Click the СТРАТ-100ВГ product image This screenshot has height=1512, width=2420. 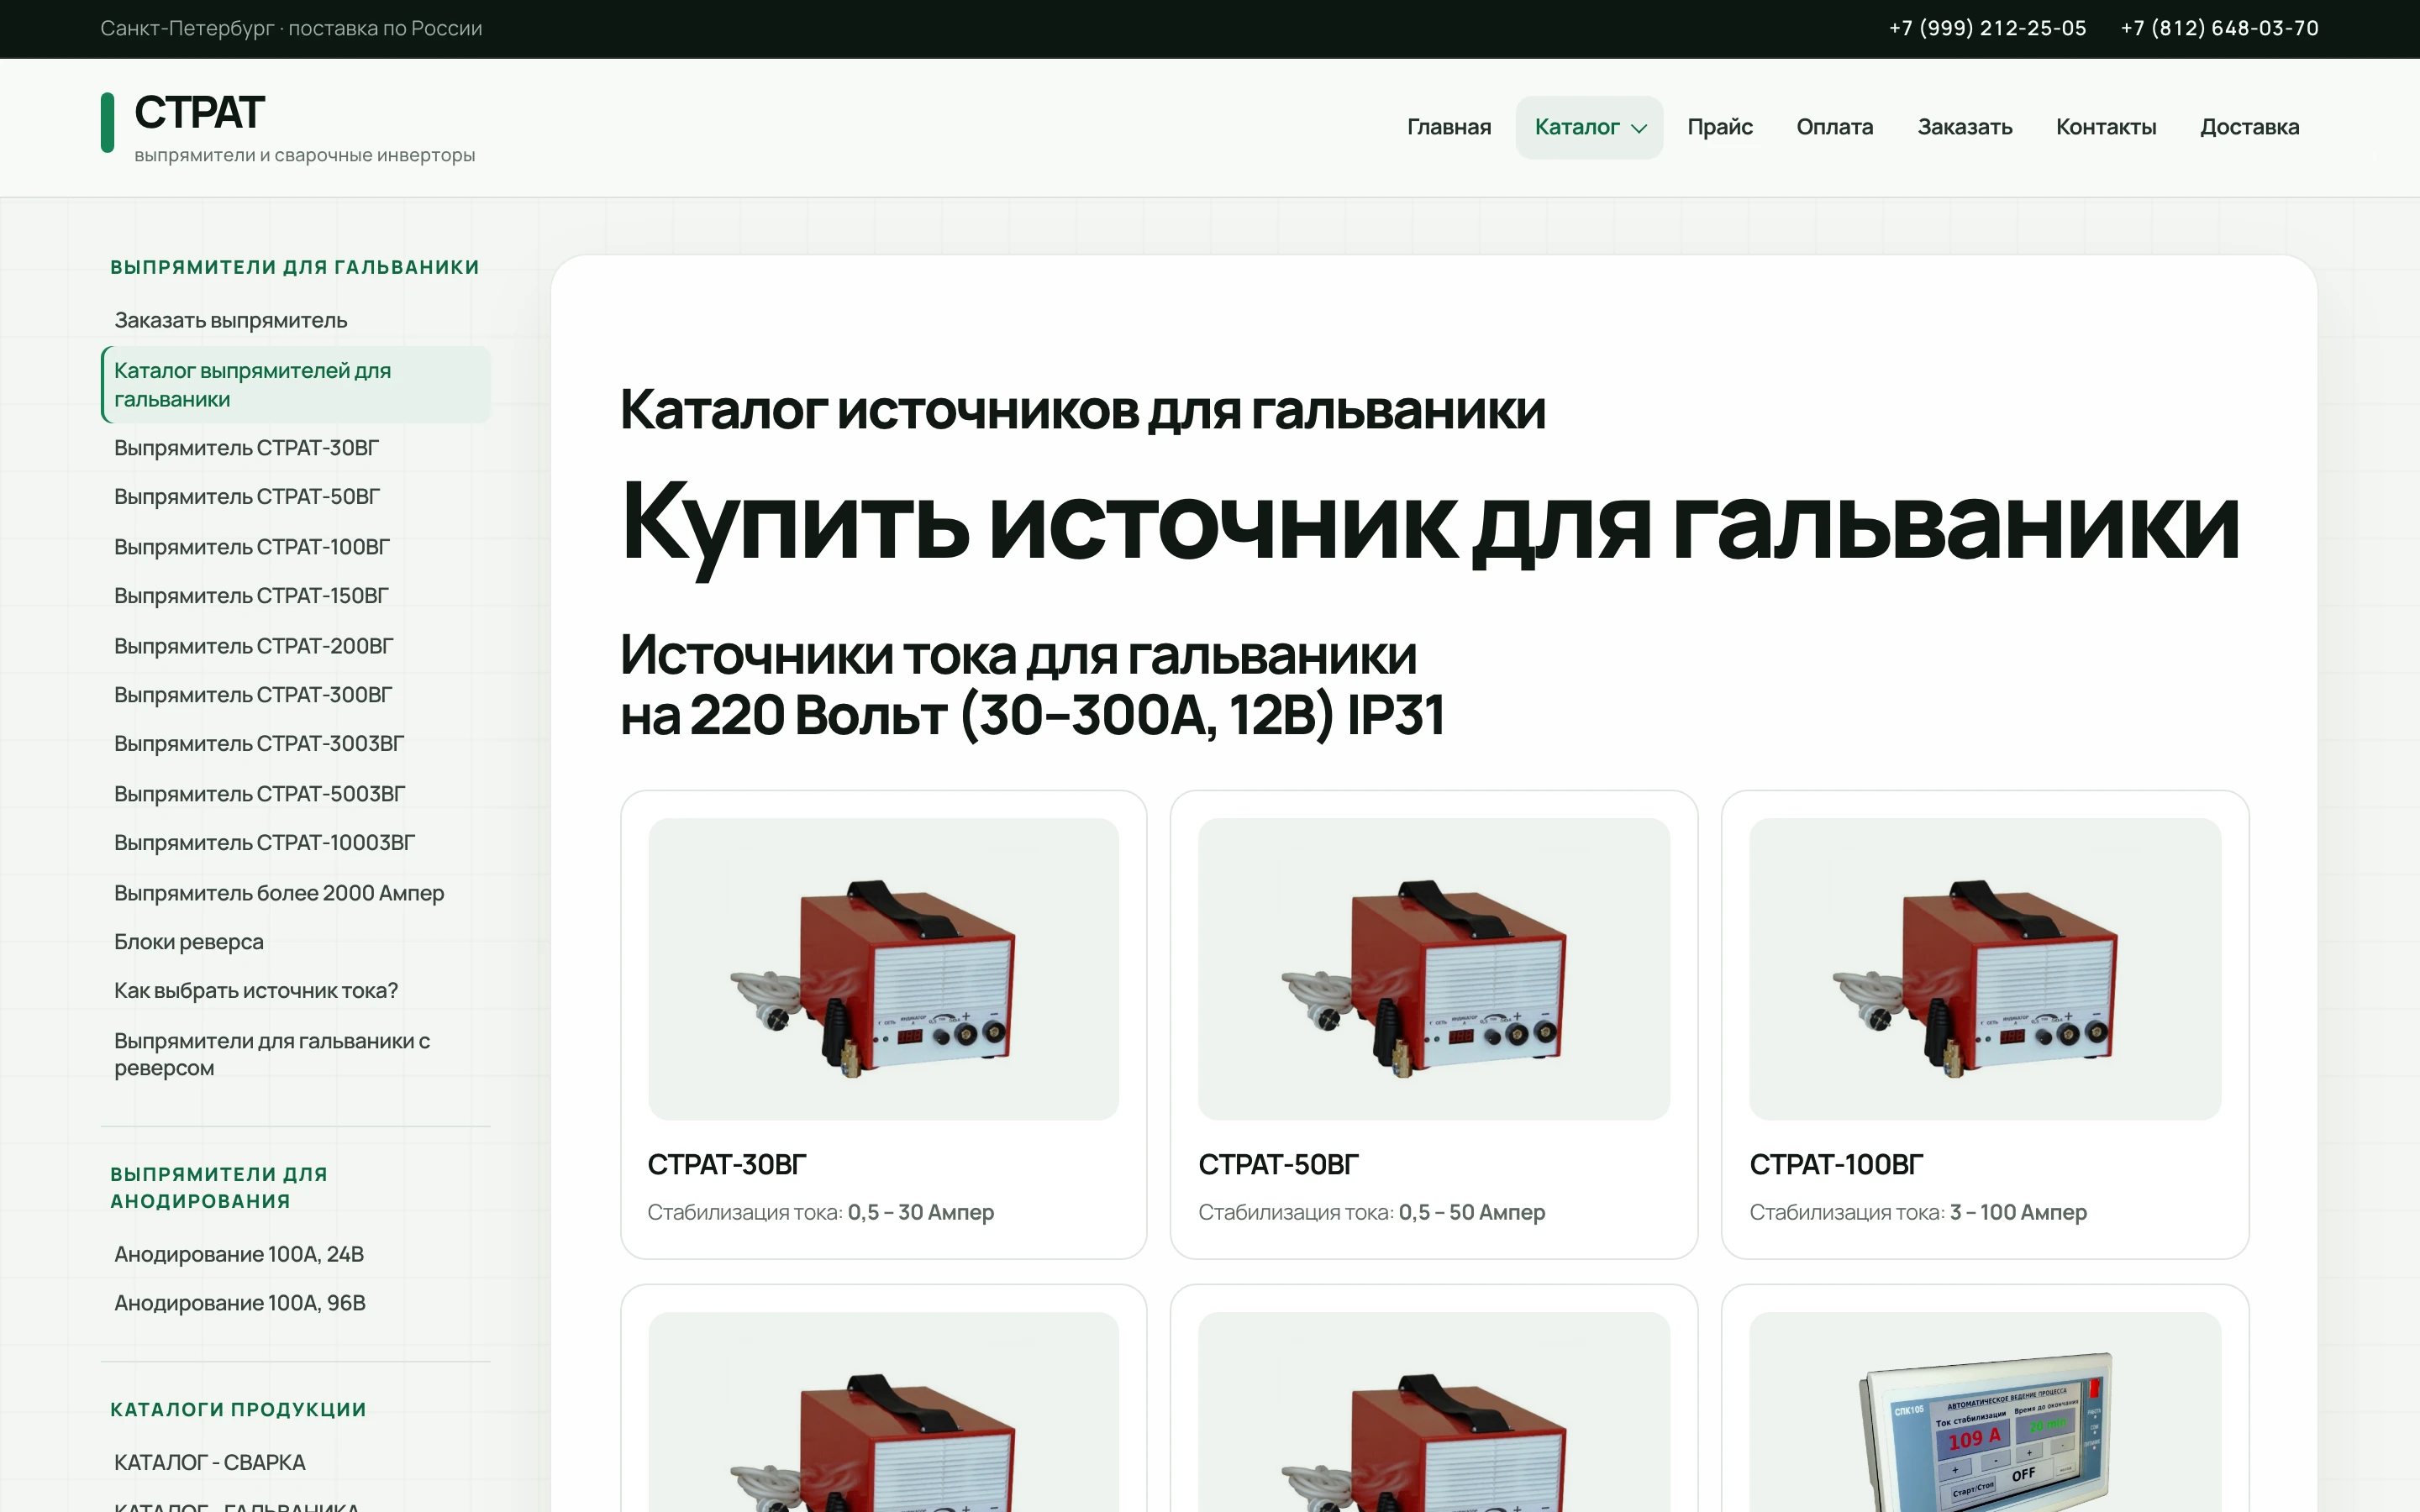pos(1985,969)
